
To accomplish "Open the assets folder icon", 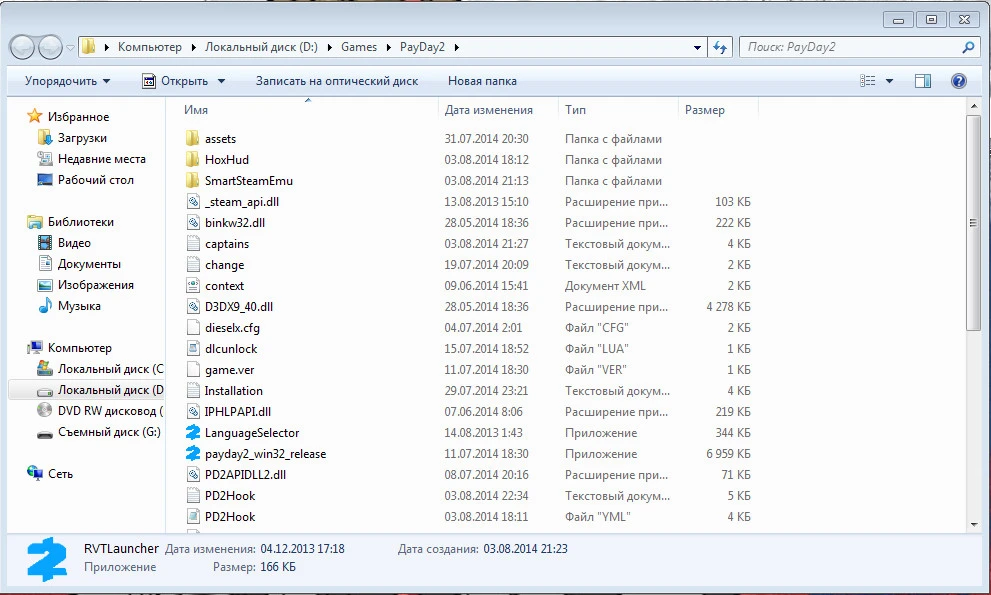I will click(193, 138).
